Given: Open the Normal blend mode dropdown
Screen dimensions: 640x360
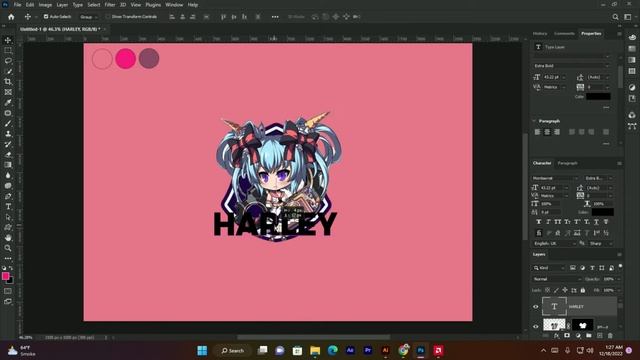Looking at the screenshot, I should tap(557, 279).
